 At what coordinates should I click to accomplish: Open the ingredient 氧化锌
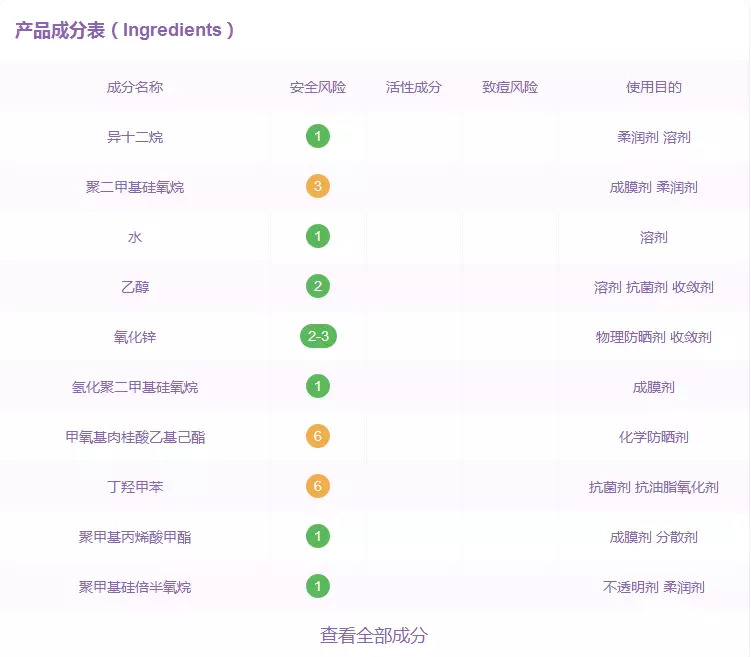click(135, 337)
